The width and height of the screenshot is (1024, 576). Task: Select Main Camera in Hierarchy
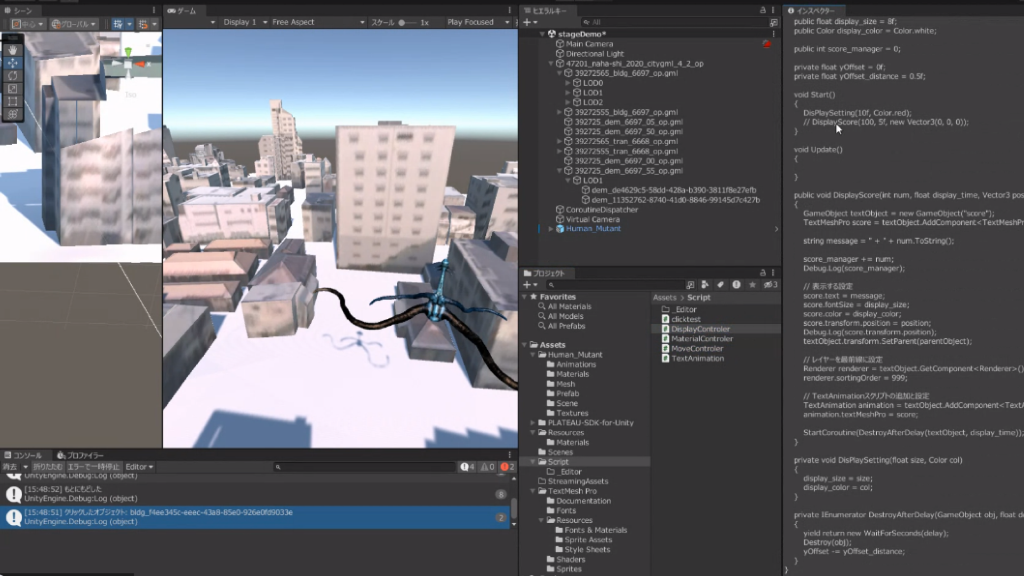click(x=589, y=44)
